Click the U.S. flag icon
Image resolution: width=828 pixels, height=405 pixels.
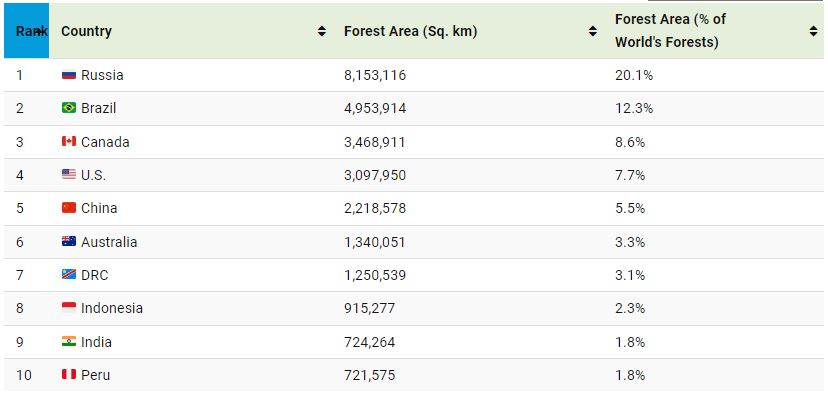point(69,175)
